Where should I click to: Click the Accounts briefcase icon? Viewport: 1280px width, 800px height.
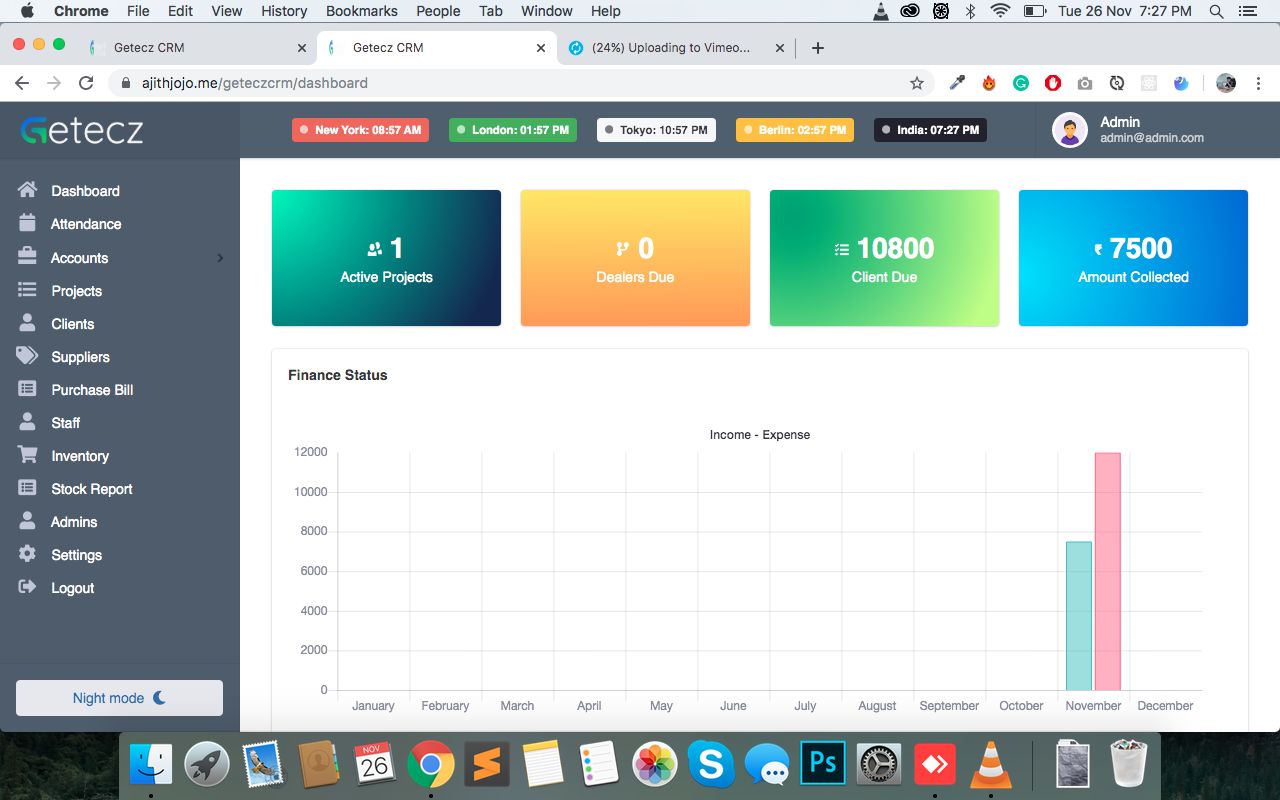27,257
